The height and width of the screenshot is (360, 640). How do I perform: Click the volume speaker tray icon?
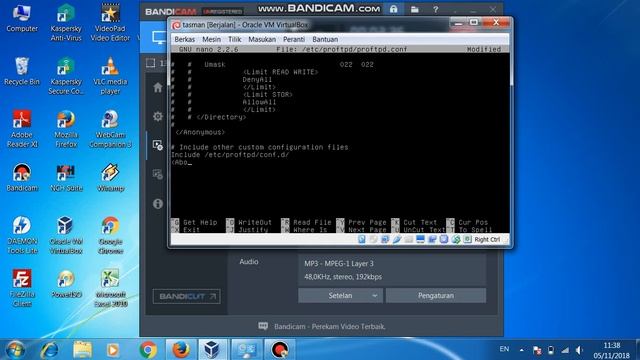coord(579,350)
